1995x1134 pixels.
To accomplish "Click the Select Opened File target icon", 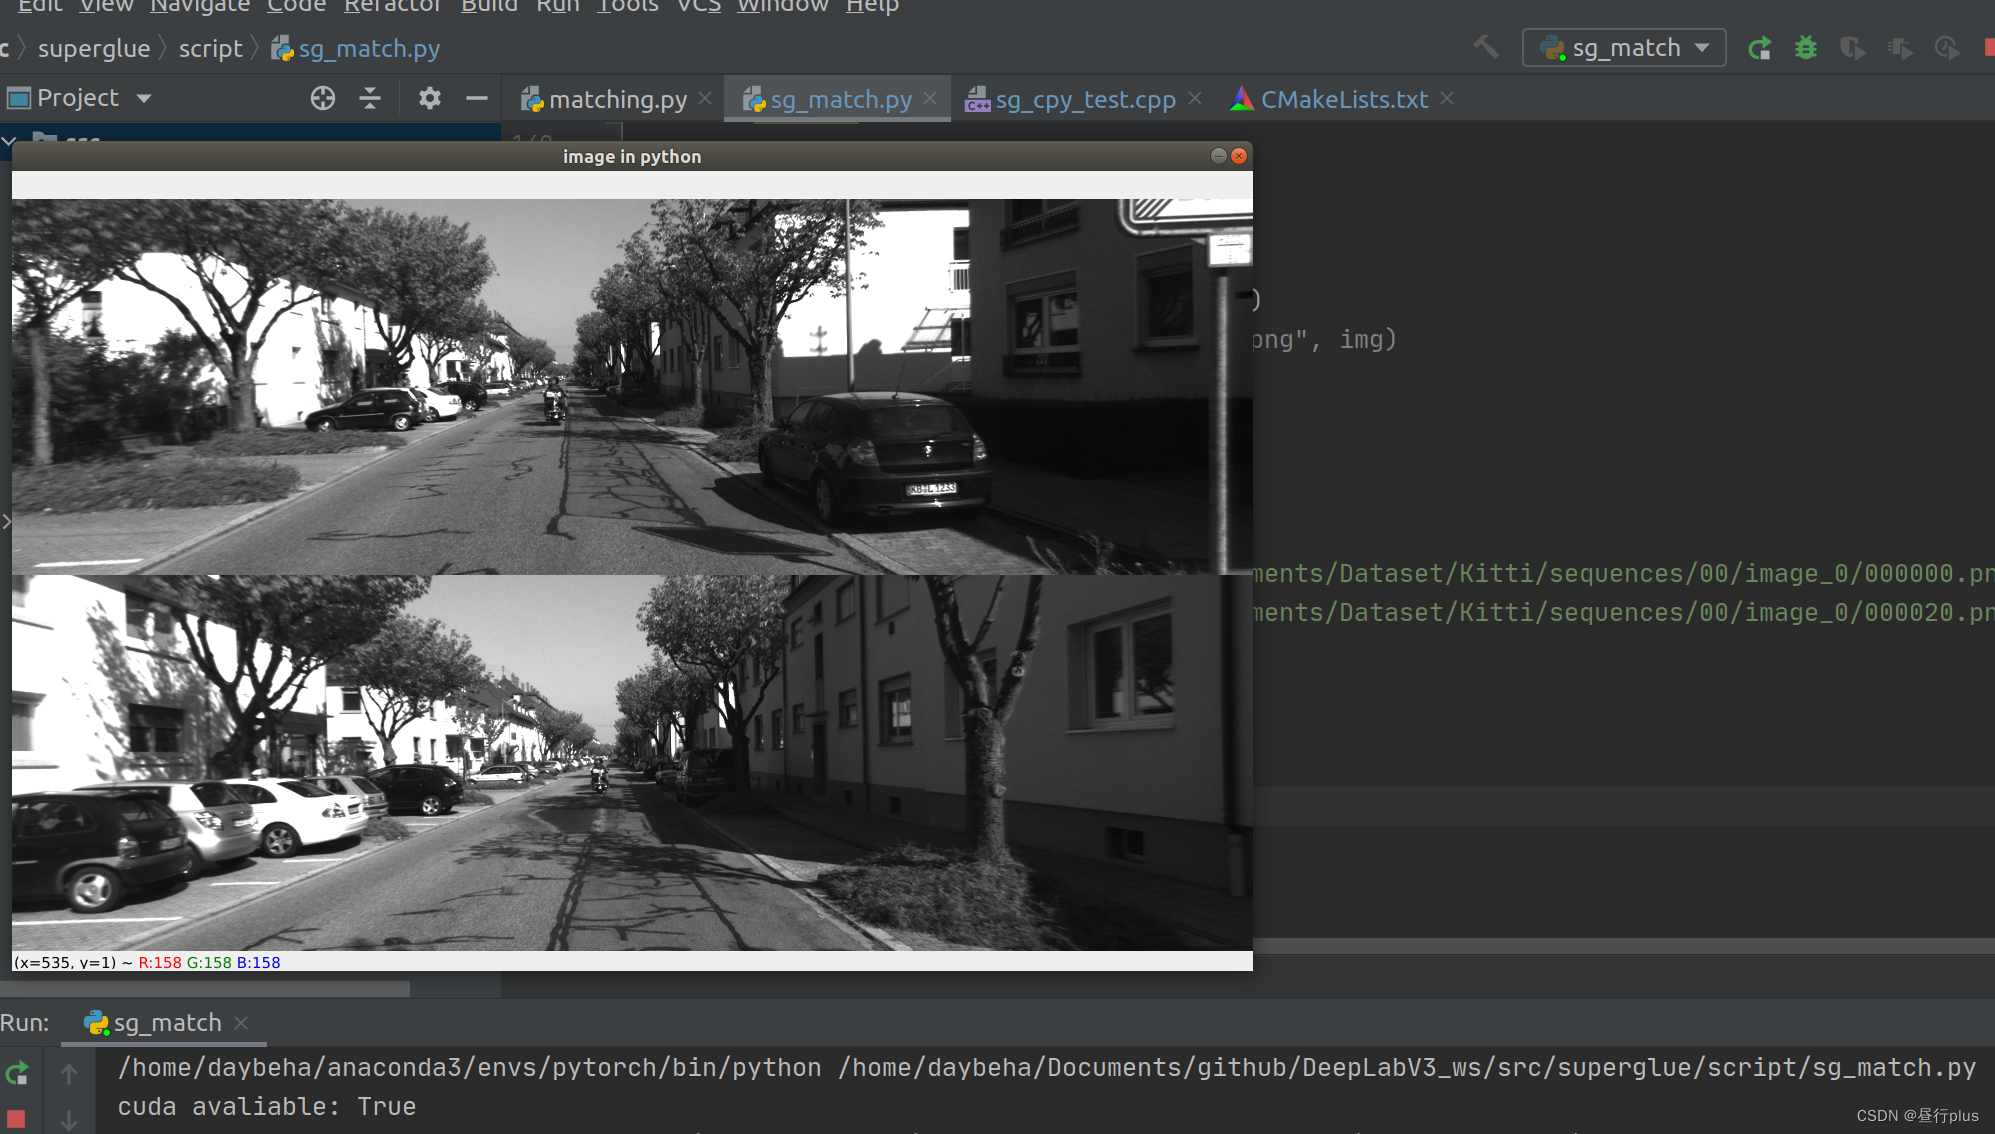I will click(322, 98).
